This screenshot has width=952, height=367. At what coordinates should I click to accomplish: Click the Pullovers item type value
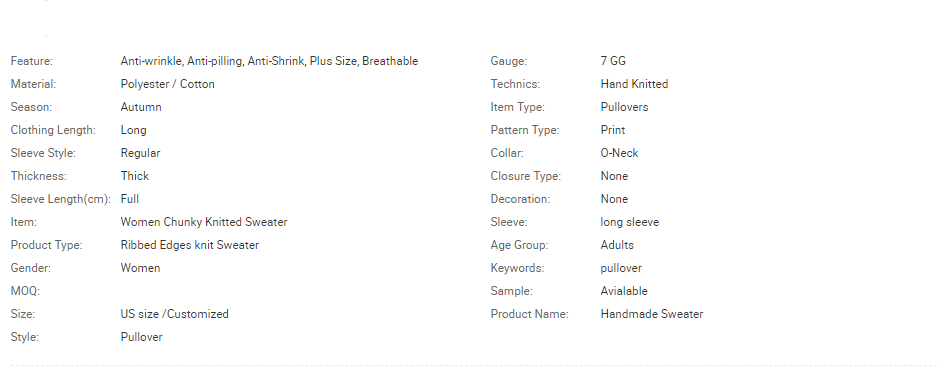click(624, 107)
